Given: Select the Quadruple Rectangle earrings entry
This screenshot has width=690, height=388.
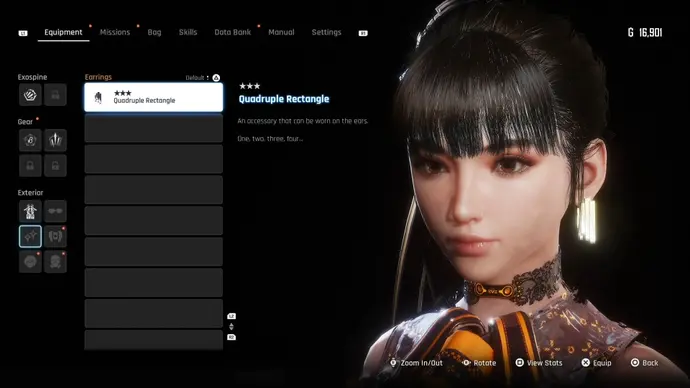Looking at the screenshot, I should [154, 97].
